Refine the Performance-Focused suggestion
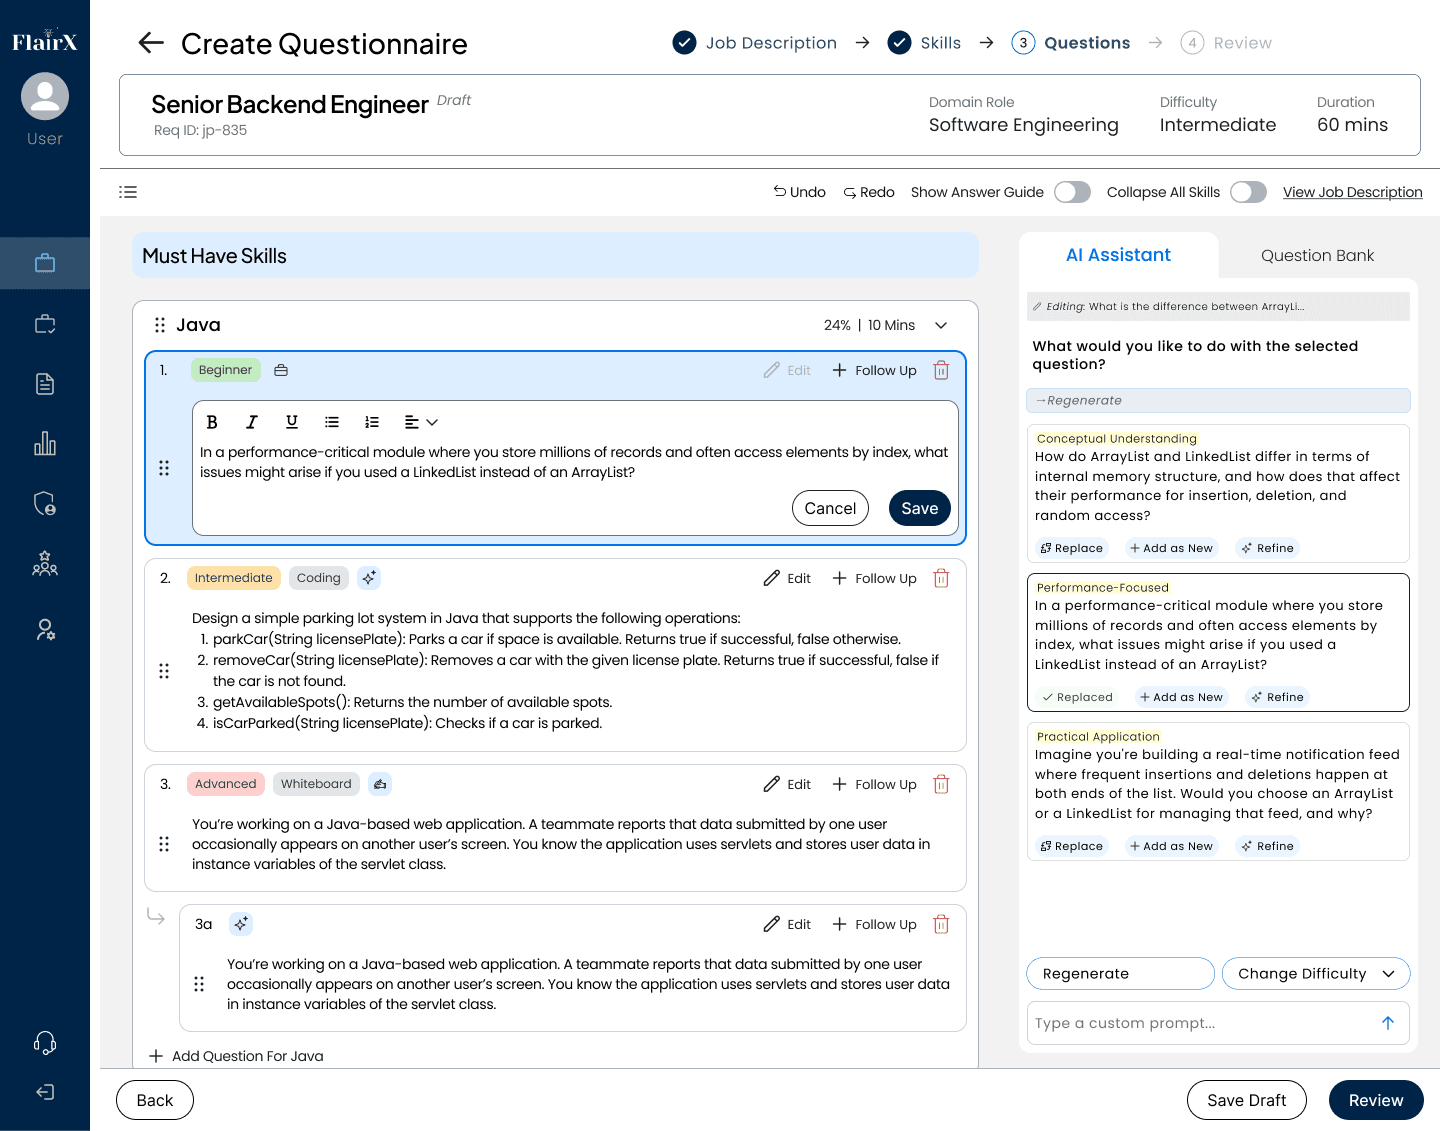 point(1277,697)
